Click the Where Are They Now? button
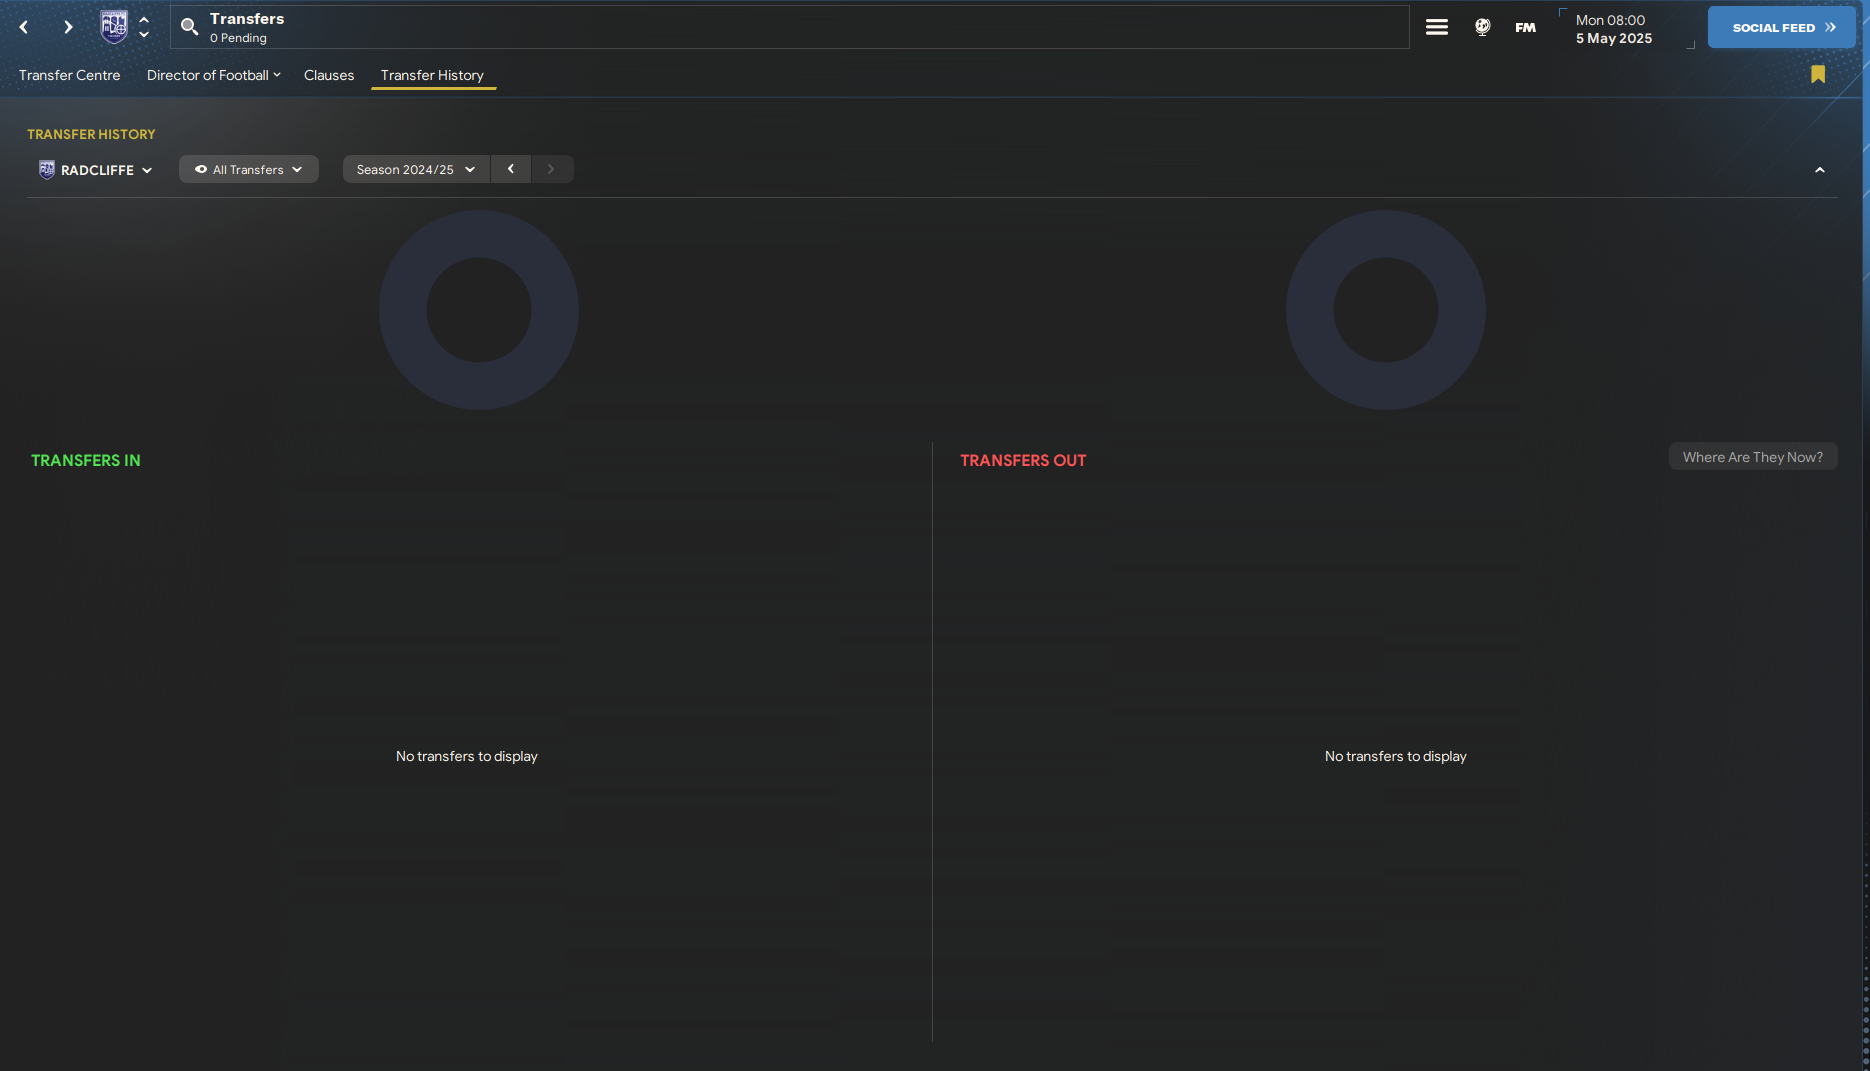This screenshot has height=1071, width=1870. (1753, 457)
